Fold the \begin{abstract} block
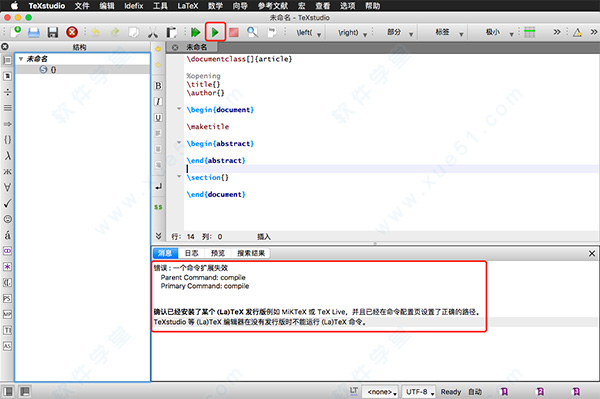Image resolution: width=600 pixels, height=399 pixels. (179, 142)
